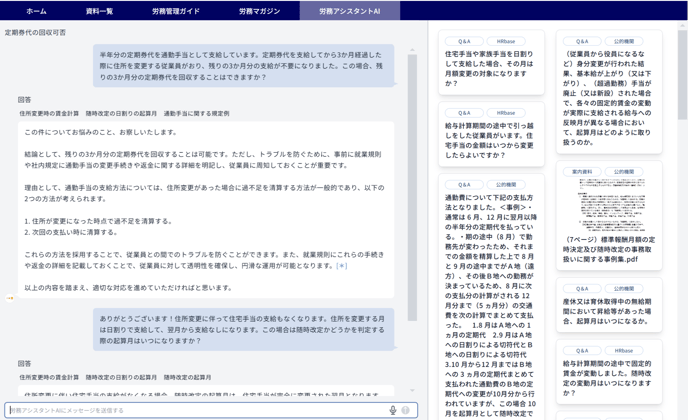Image resolution: width=688 pixels, height=420 pixels.
Task: Open card about 住宅手当や家族手当を日割り
Action: coord(491,62)
